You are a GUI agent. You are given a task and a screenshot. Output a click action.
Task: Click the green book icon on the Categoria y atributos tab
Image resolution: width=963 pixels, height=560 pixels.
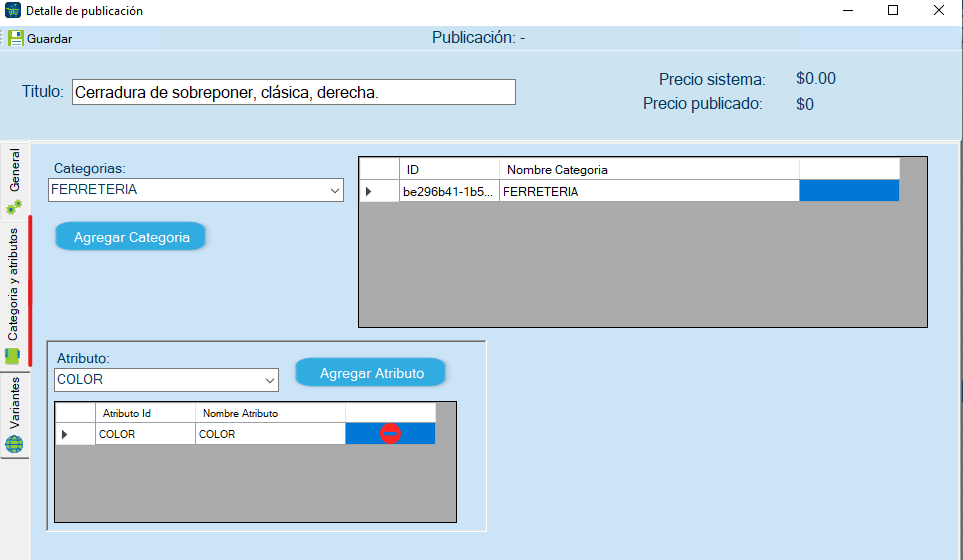coord(12,356)
